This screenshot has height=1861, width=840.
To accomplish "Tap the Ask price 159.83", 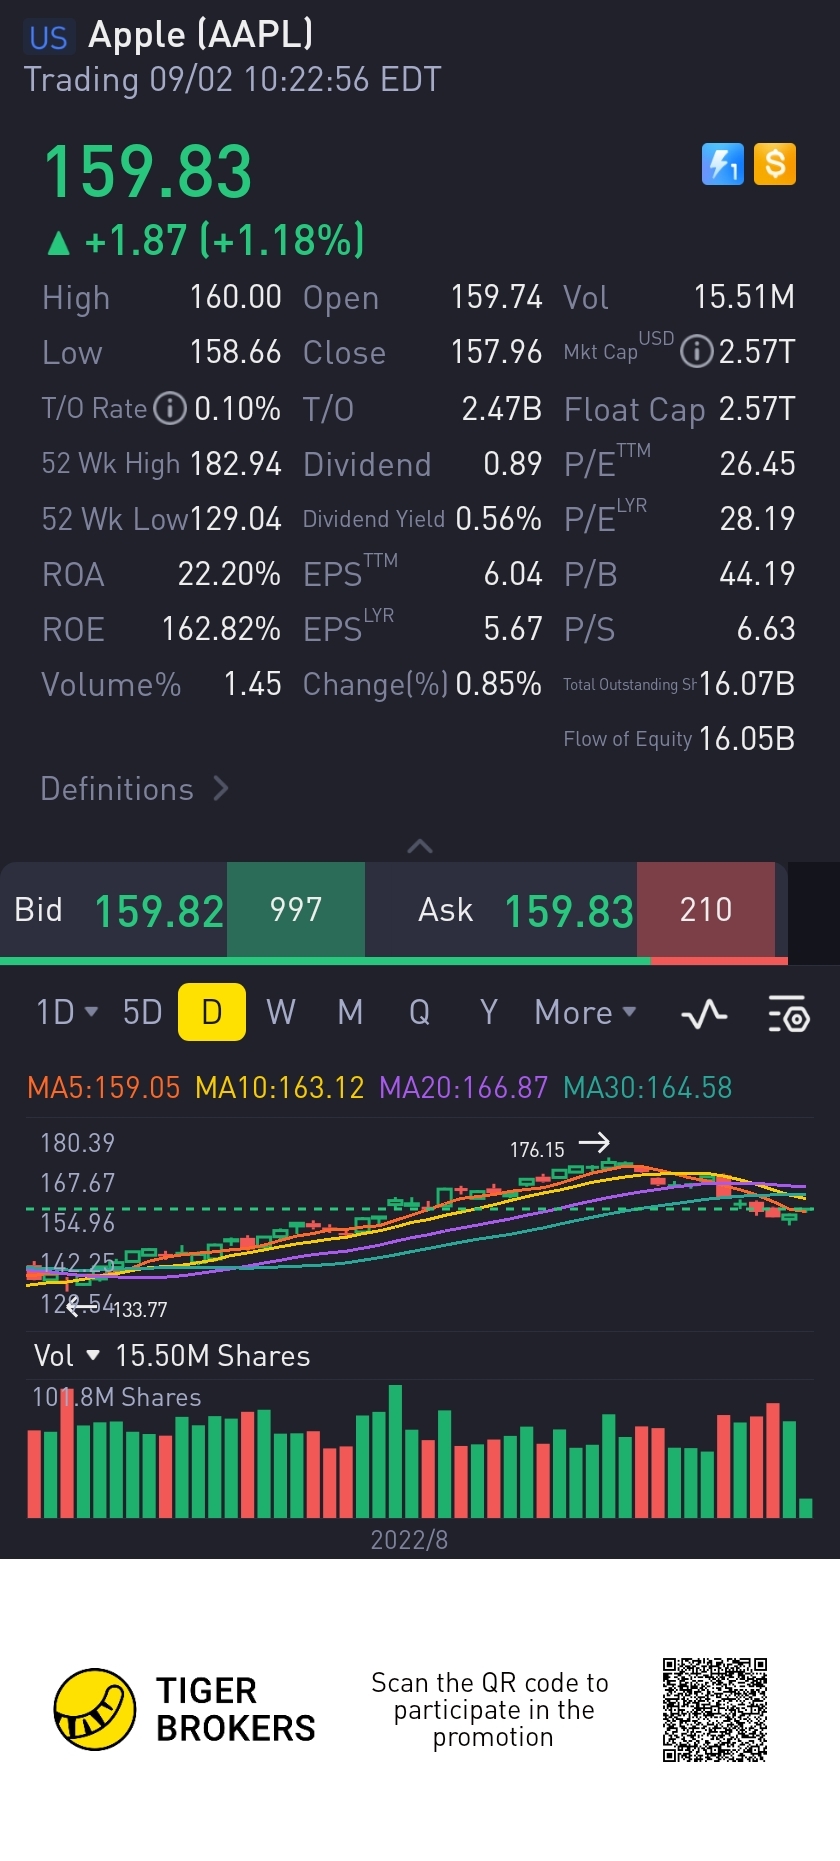I will click(569, 911).
